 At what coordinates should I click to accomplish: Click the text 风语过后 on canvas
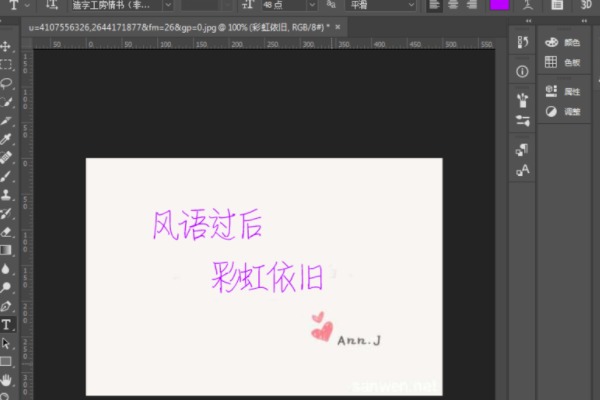tap(207, 225)
